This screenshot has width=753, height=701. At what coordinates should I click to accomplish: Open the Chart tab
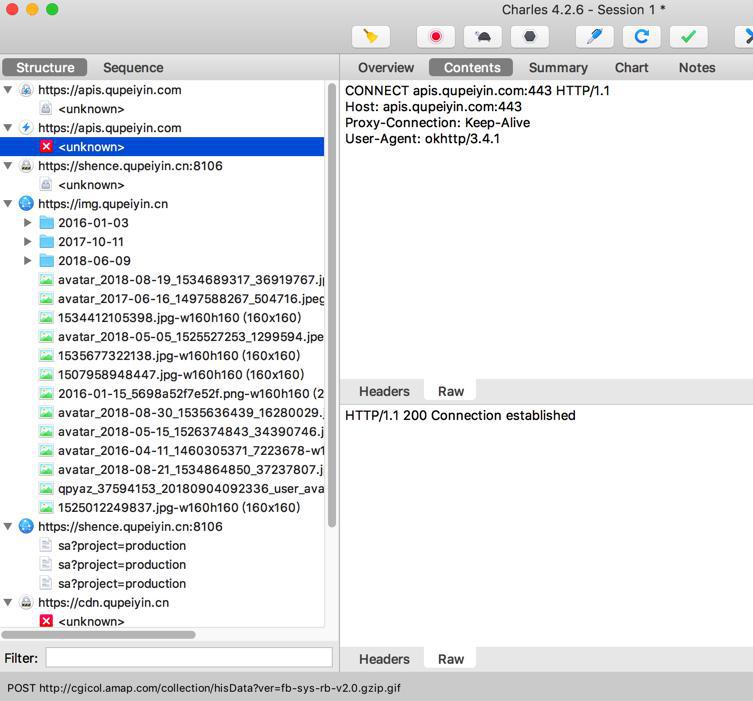click(631, 68)
